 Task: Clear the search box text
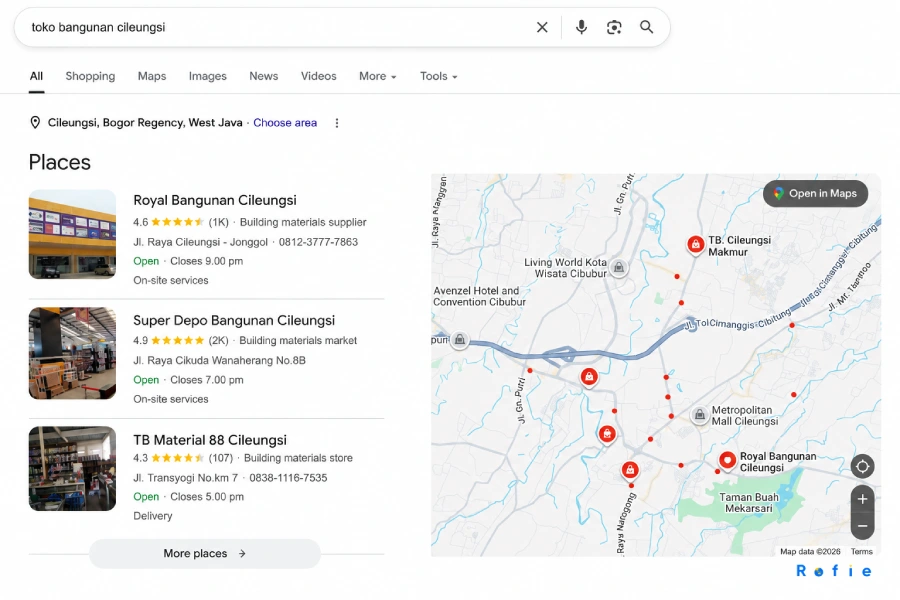point(542,27)
